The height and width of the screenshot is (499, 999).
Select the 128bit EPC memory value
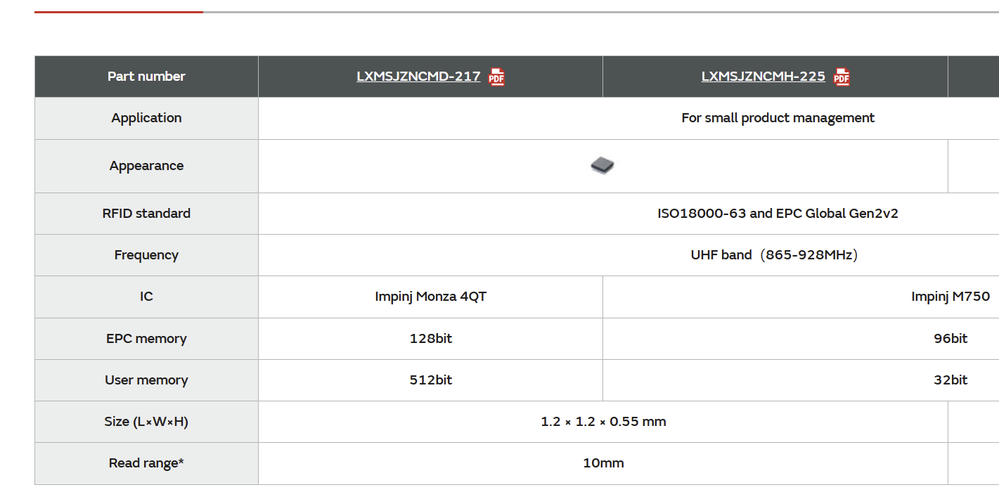(430, 339)
